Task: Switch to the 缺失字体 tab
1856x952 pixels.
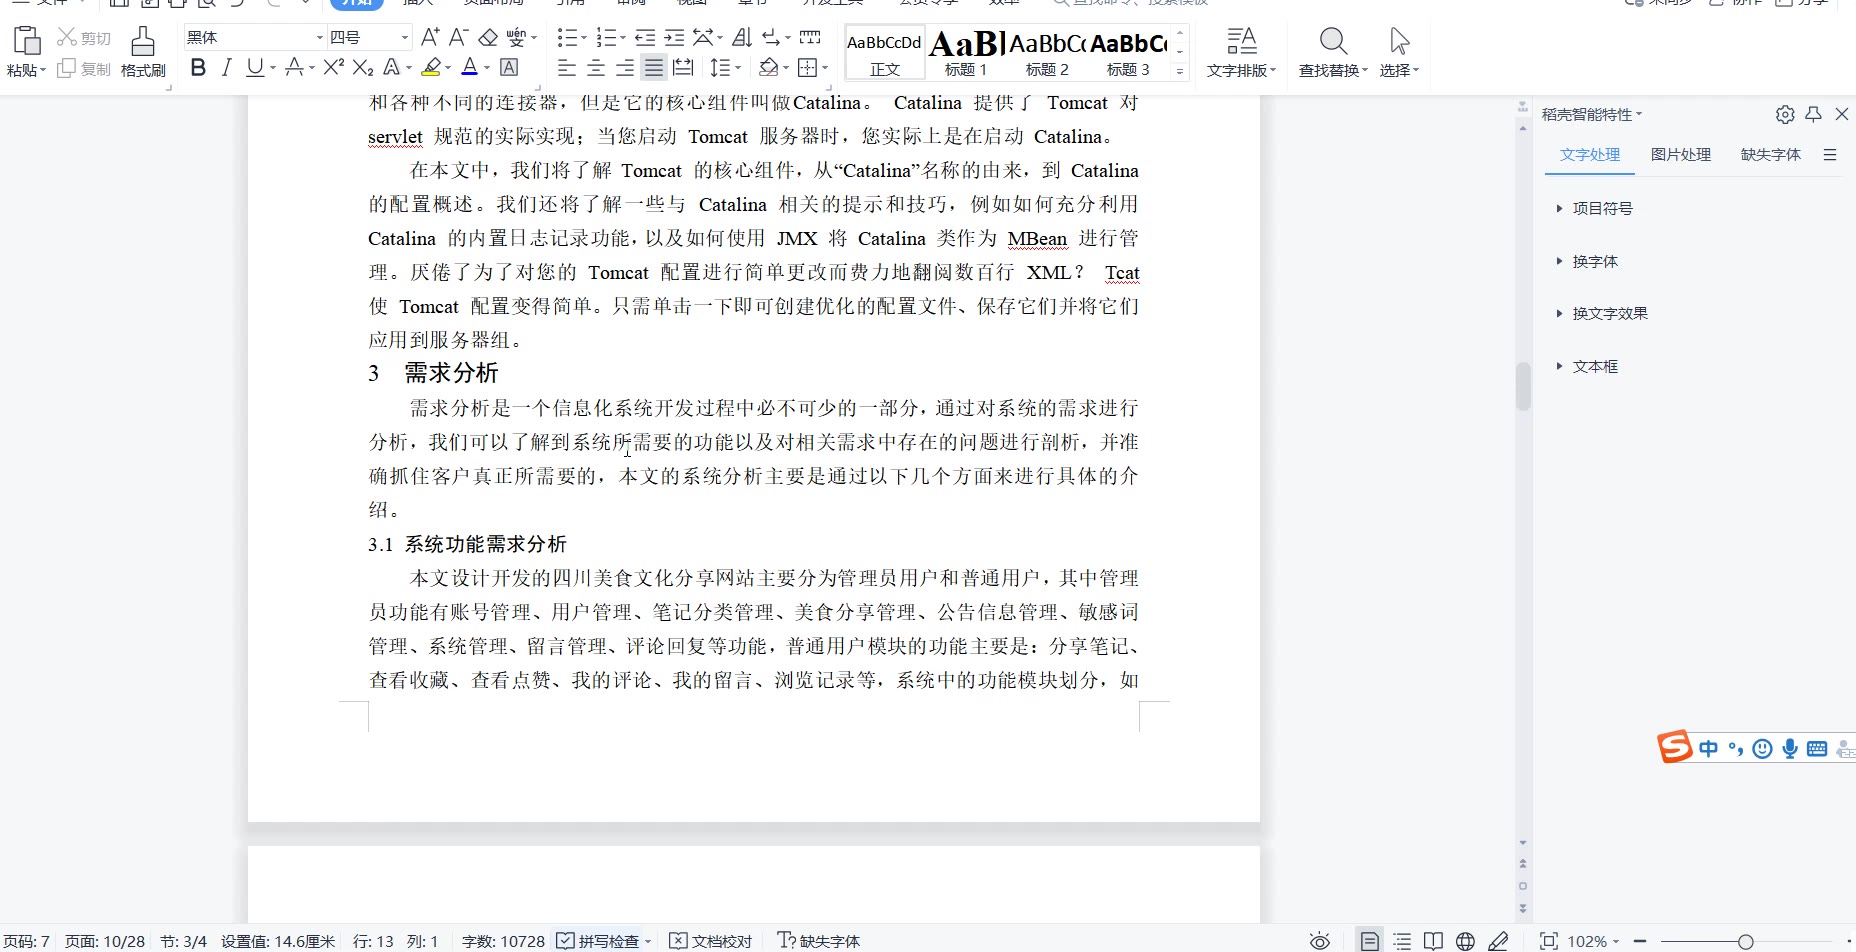Action: (1771, 155)
